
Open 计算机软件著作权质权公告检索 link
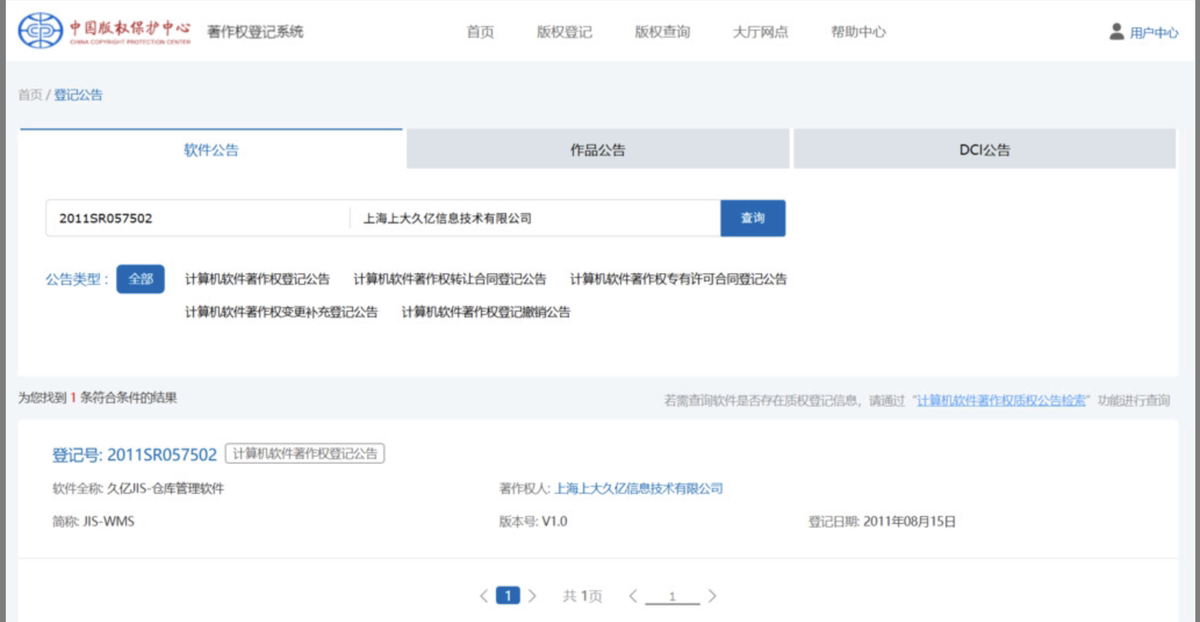click(x=1002, y=400)
